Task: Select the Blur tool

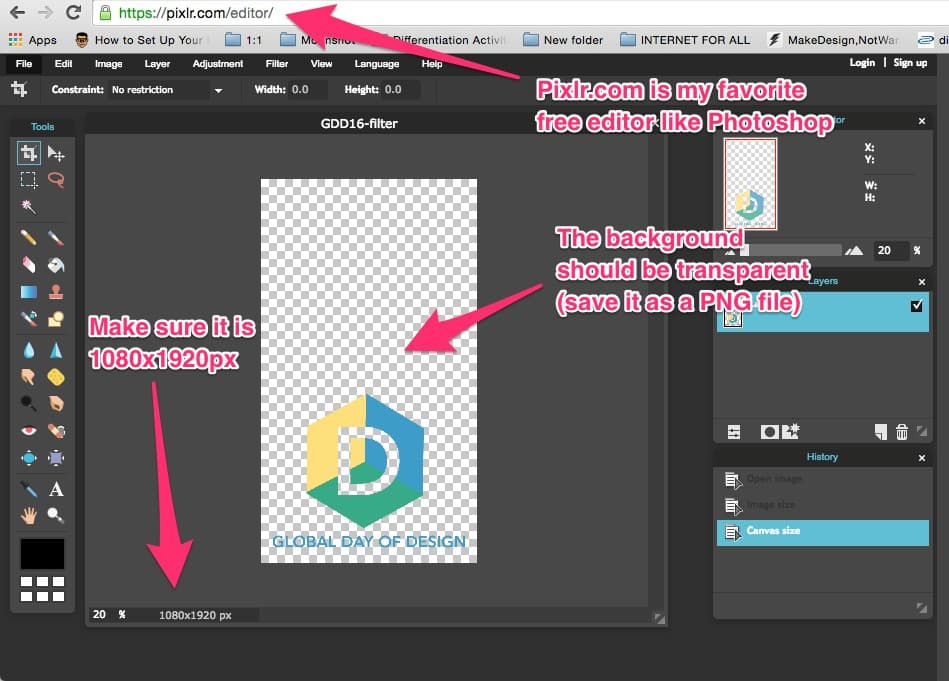Action: coord(28,350)
